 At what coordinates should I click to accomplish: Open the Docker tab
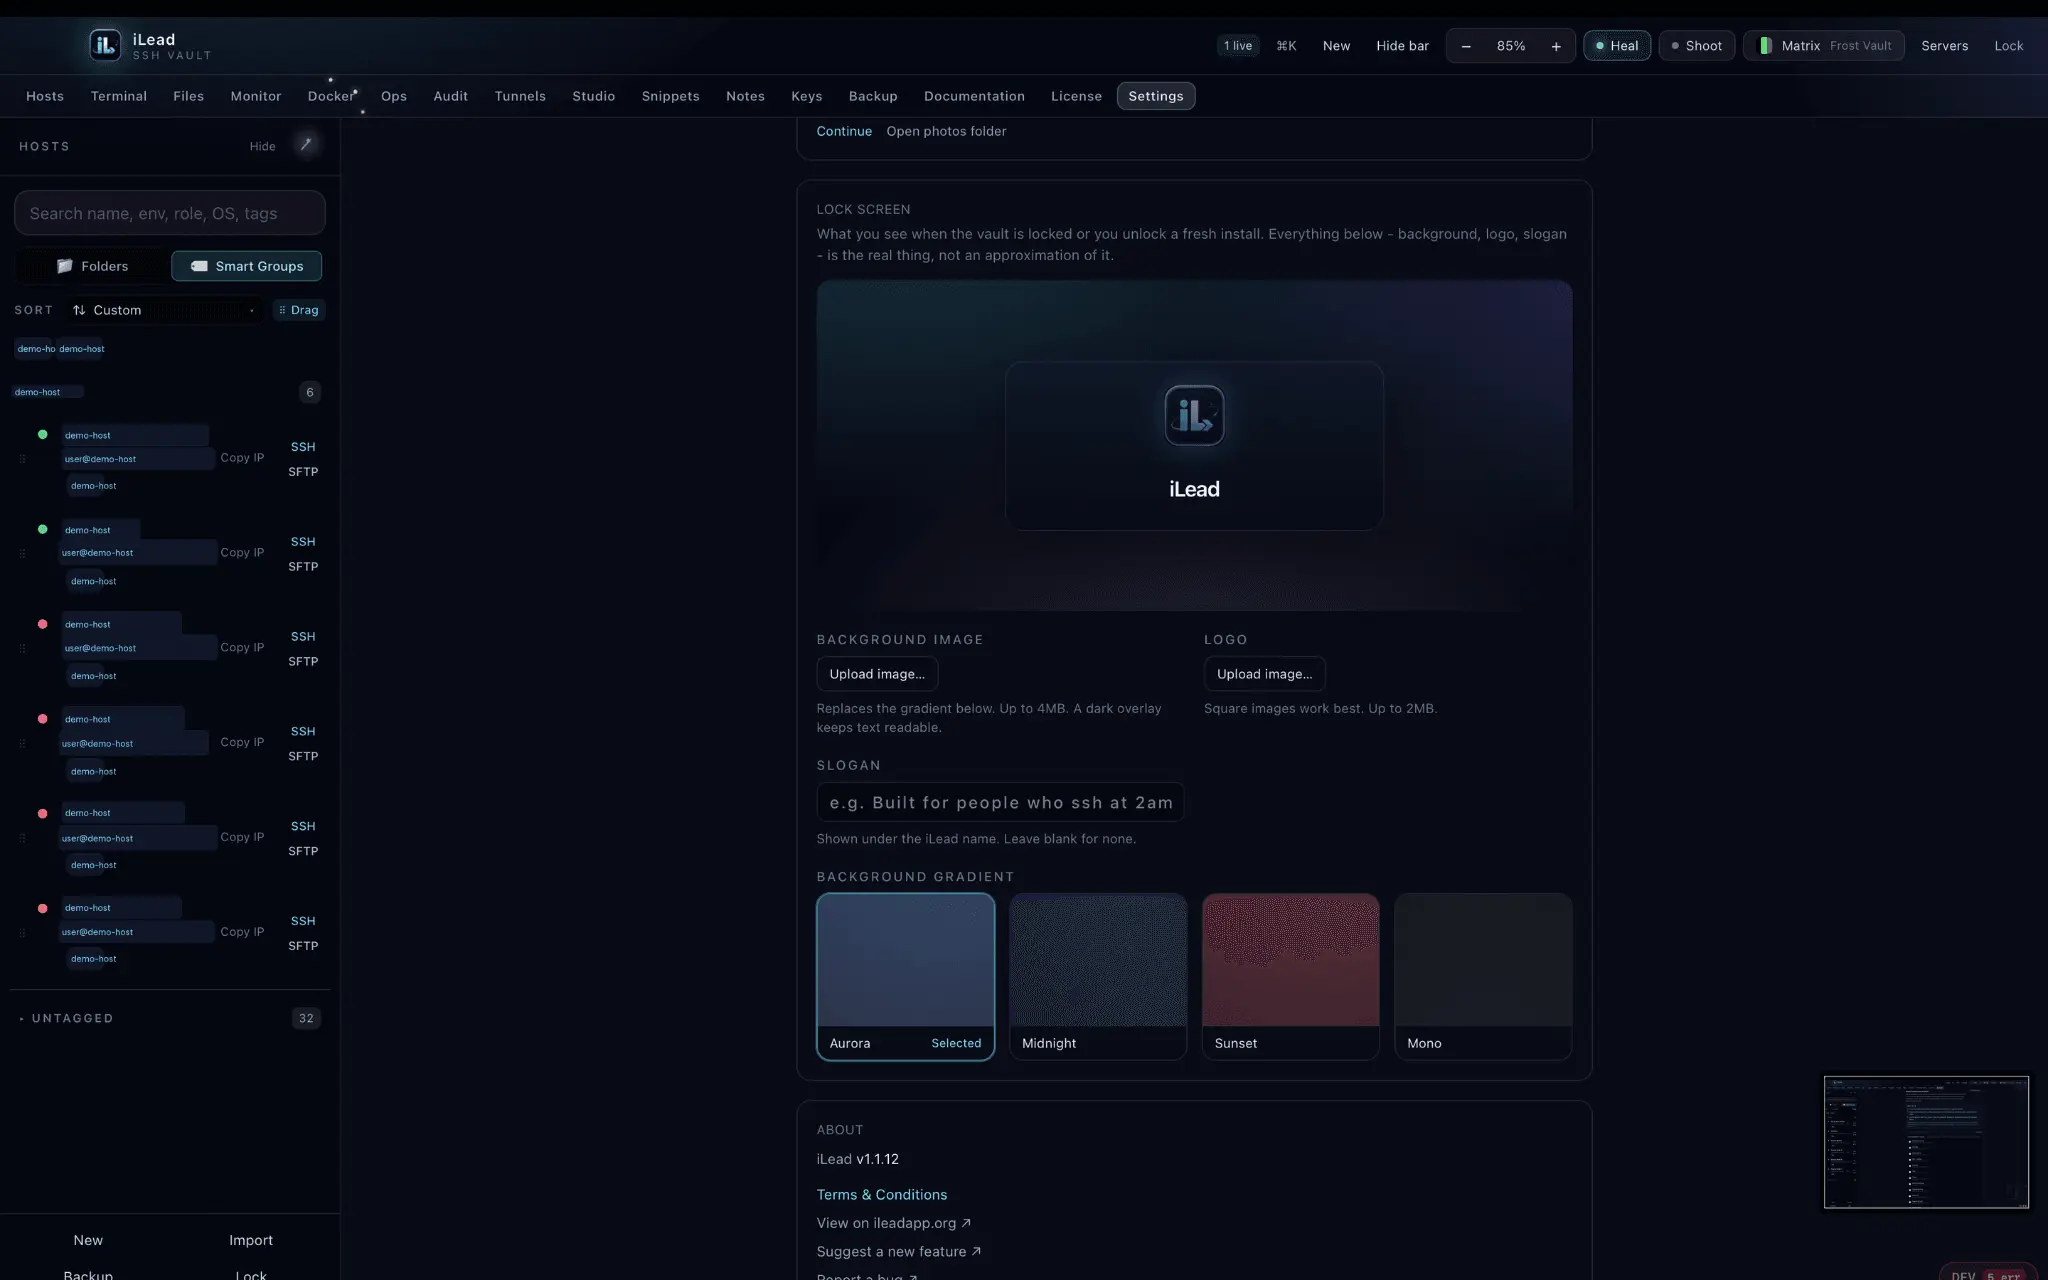coord(331,96)
